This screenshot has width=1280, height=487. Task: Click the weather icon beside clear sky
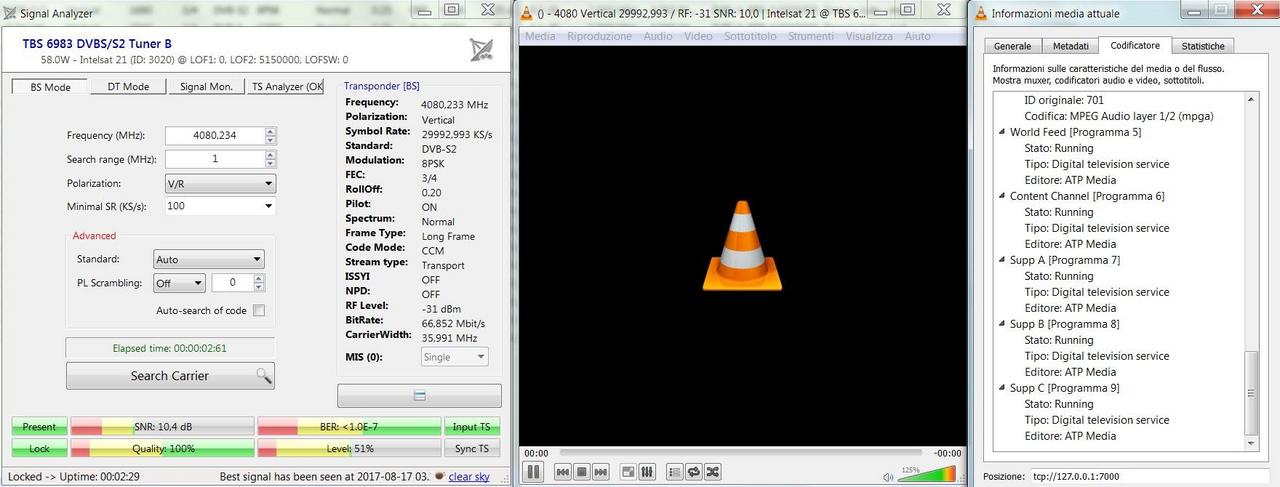point(440,476)
